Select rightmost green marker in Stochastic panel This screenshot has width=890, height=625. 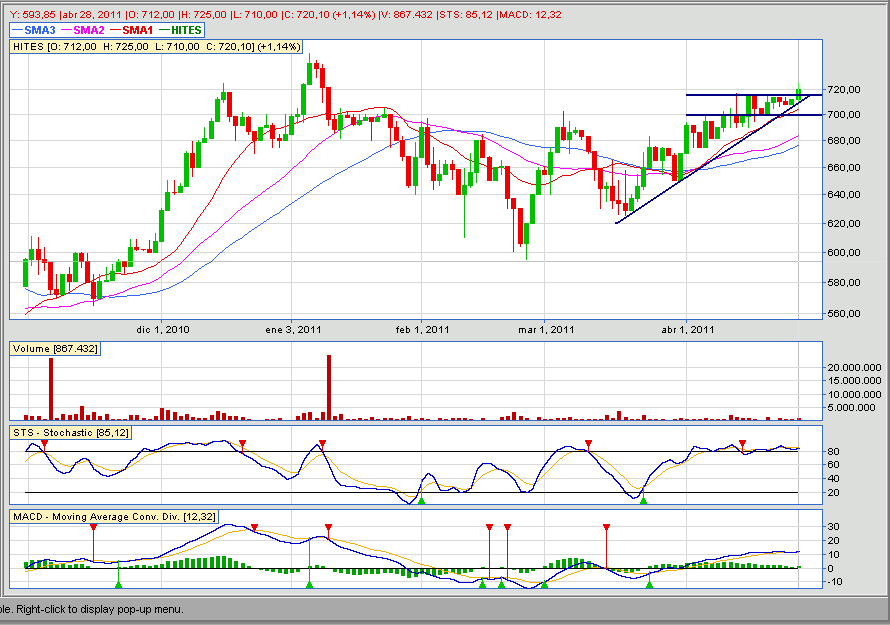[x=644, y=499]
